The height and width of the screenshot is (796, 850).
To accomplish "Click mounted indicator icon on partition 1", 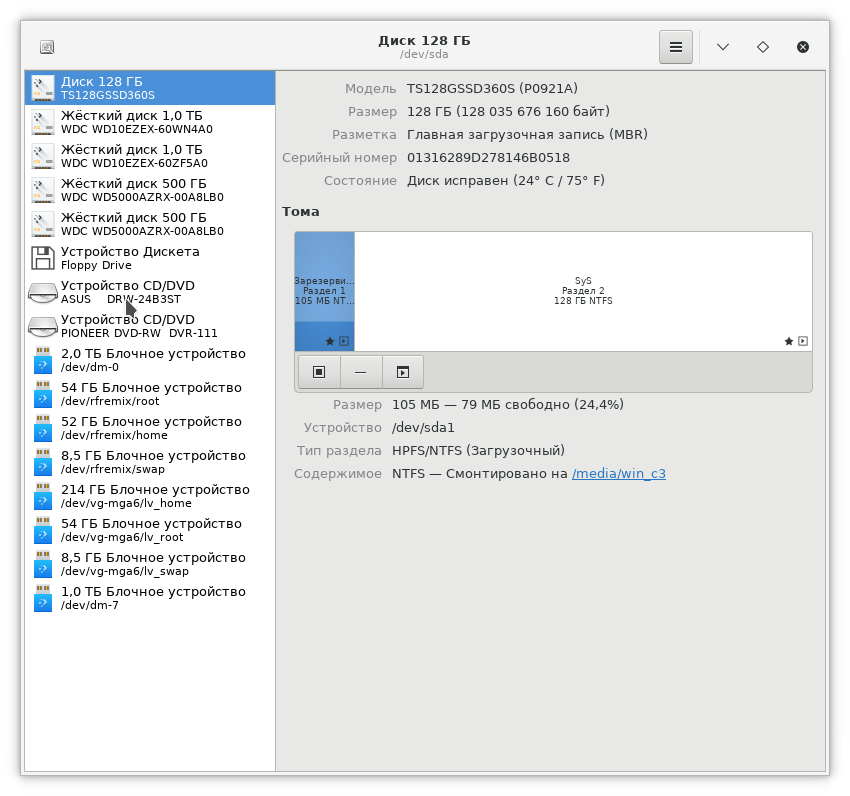I will pos(344,341).
